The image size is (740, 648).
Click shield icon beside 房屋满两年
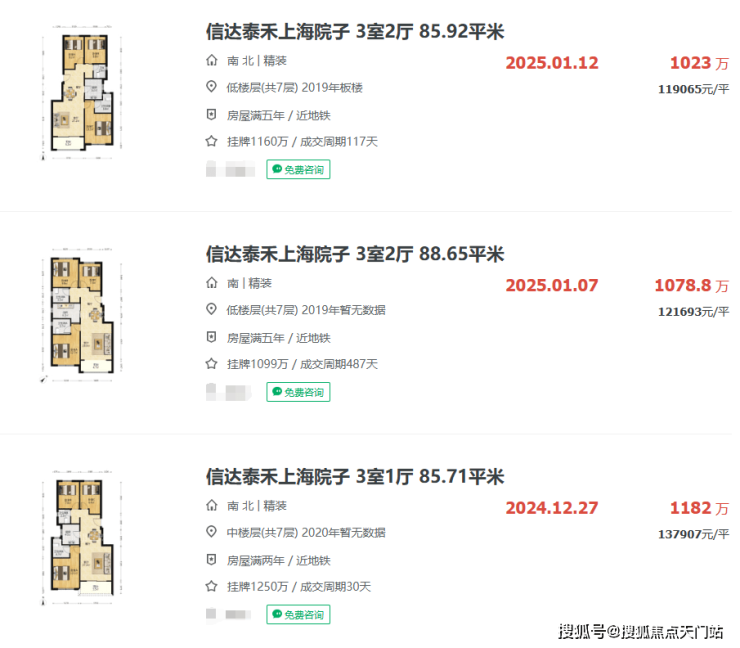[211, 560]
